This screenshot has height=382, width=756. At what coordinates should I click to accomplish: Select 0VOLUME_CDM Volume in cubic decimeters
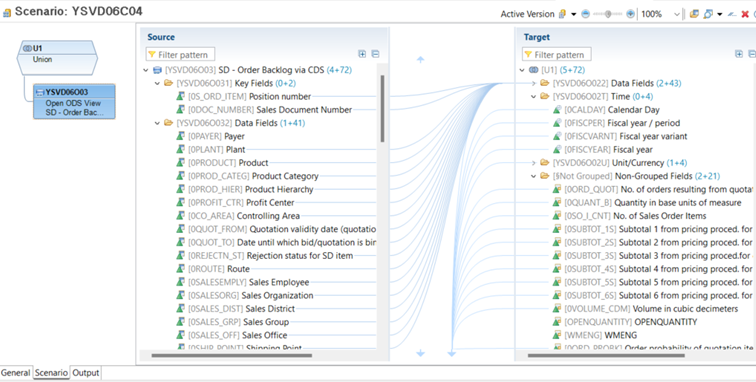pyautogui.click(x=646, y=309)
